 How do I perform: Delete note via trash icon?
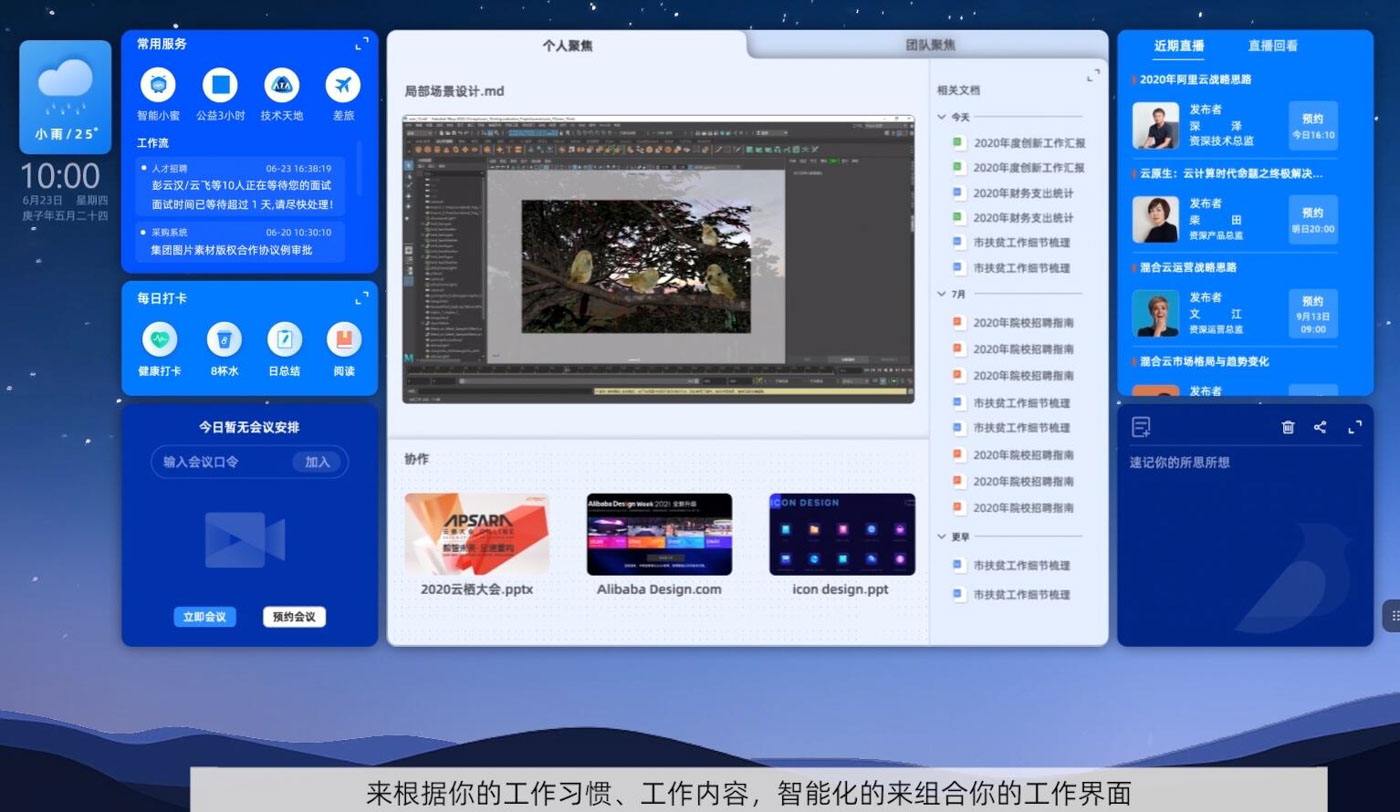tap(1289, 427)
